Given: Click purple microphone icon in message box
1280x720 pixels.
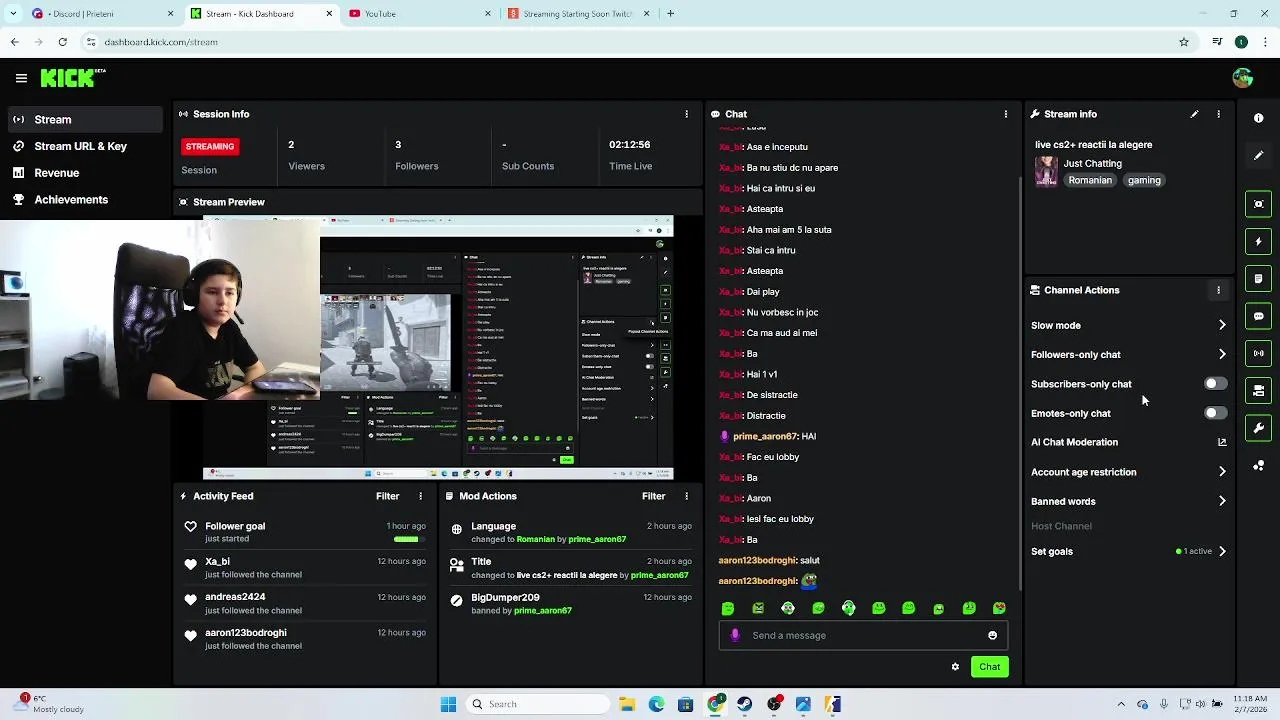Looking at the screenshot, I should point(735,635).
